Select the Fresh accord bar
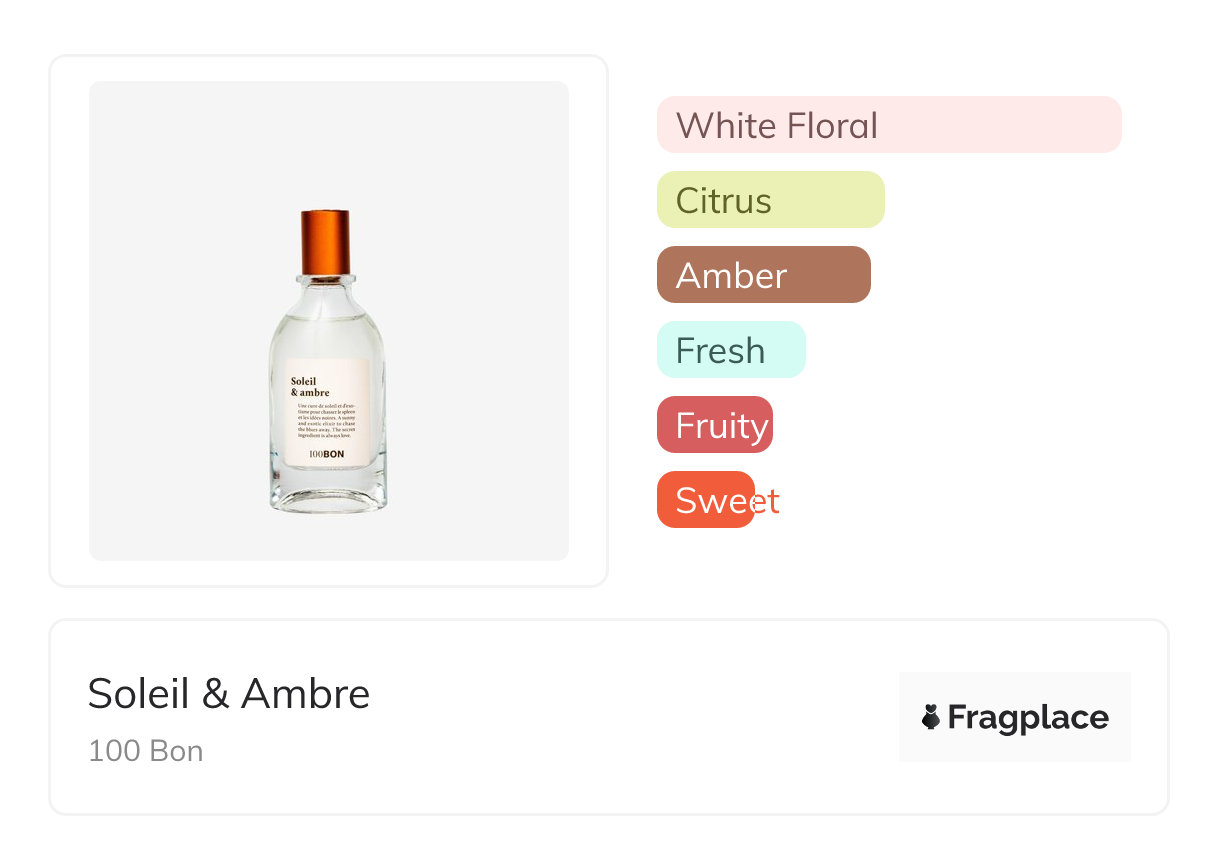This screenshot has width=1218, height=864. pos(730,350)
